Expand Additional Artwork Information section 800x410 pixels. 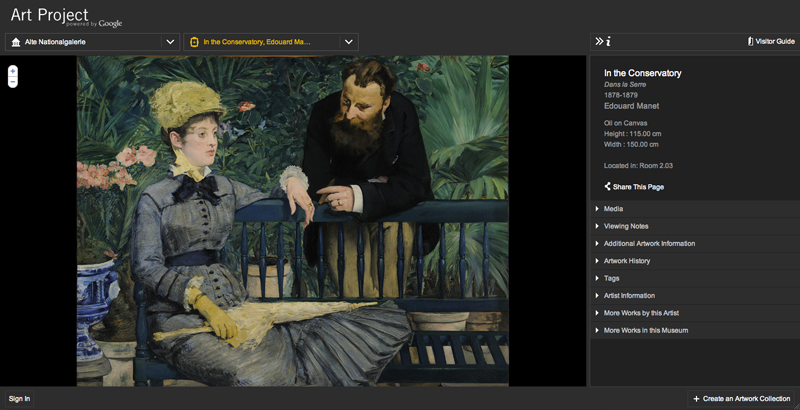click(x=649, y=243)
